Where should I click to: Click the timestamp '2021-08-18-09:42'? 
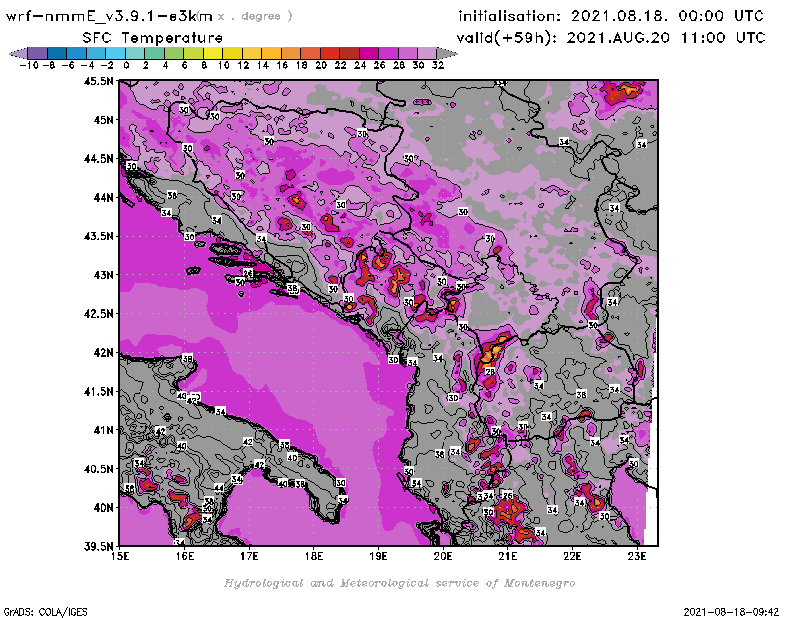731,611
